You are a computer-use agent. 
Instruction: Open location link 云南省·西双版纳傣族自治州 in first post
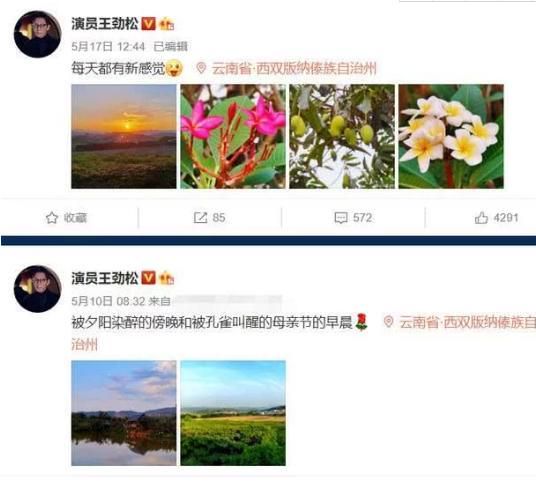click(294, 68)
